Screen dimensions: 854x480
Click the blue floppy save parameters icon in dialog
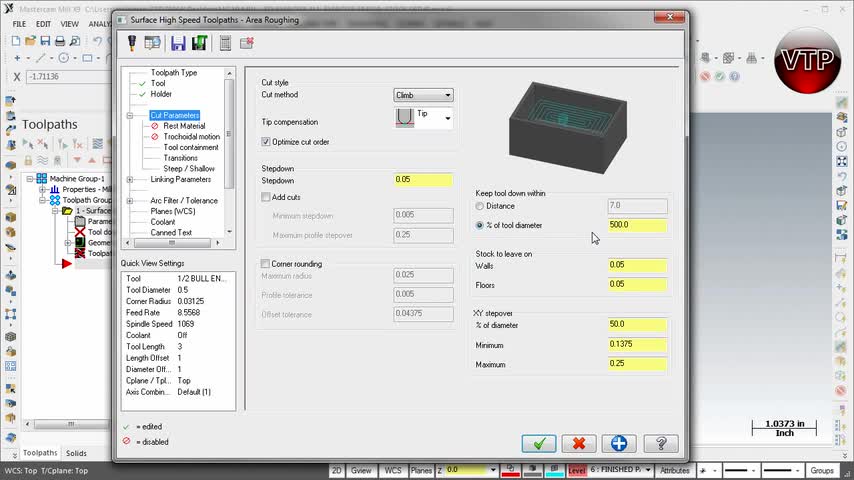click(x=178, y=43)
